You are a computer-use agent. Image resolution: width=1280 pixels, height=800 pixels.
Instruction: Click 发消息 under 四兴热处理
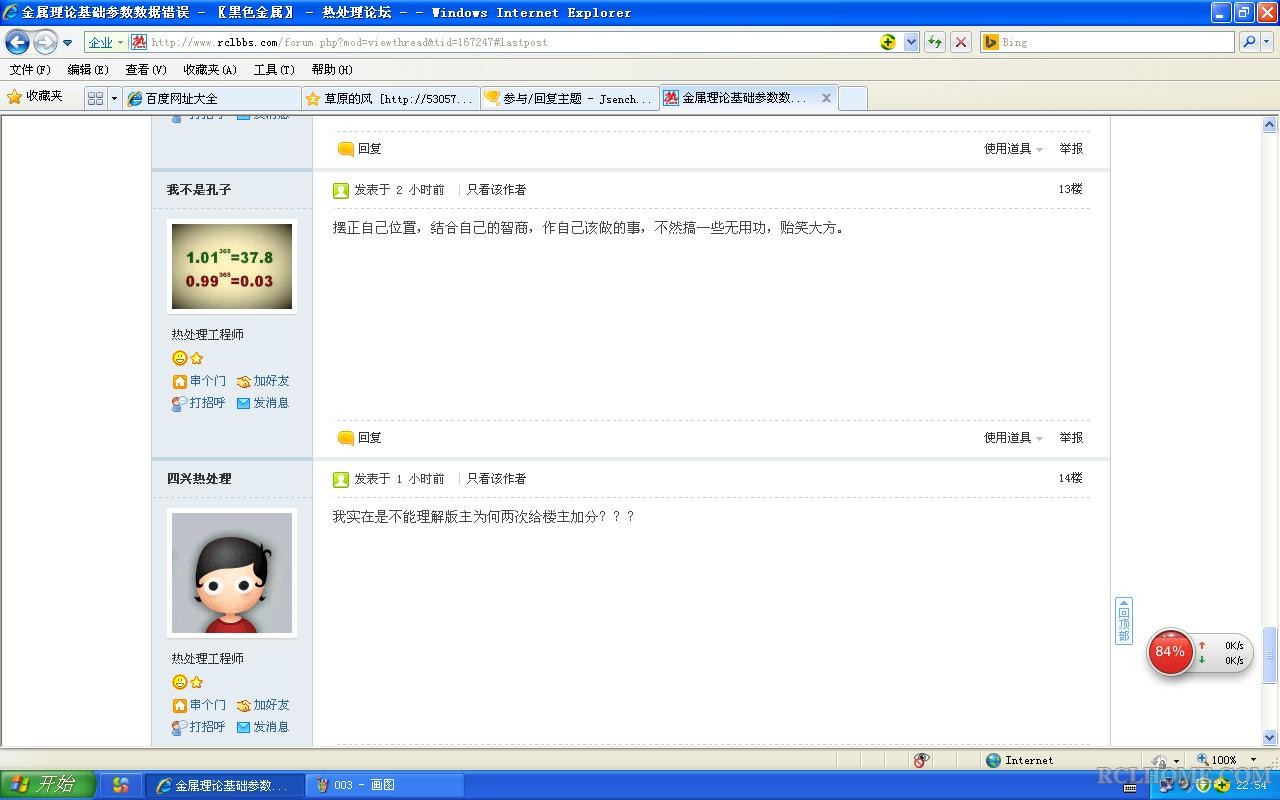pyautogui.click(x=263, y=727)
